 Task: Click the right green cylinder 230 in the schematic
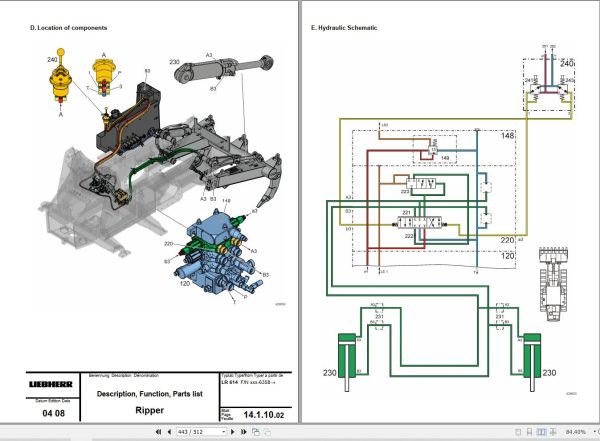[532, 362]
